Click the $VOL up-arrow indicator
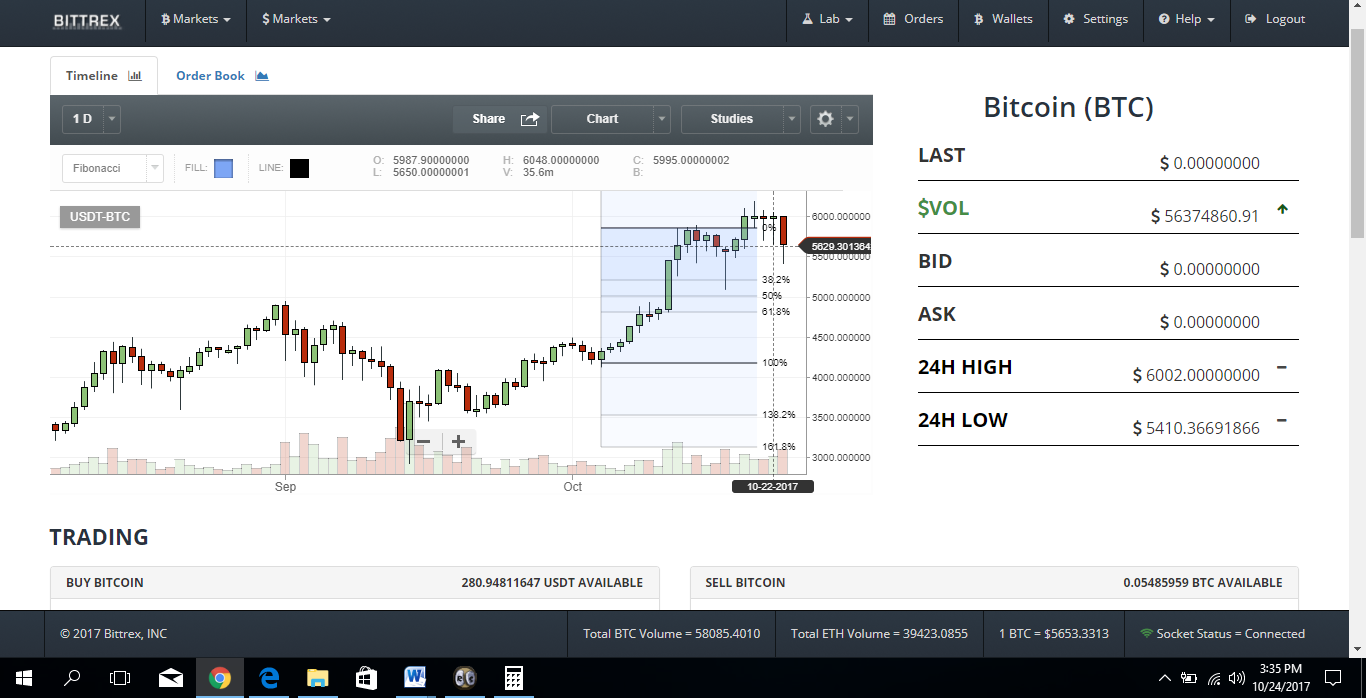 [1282, 210]
